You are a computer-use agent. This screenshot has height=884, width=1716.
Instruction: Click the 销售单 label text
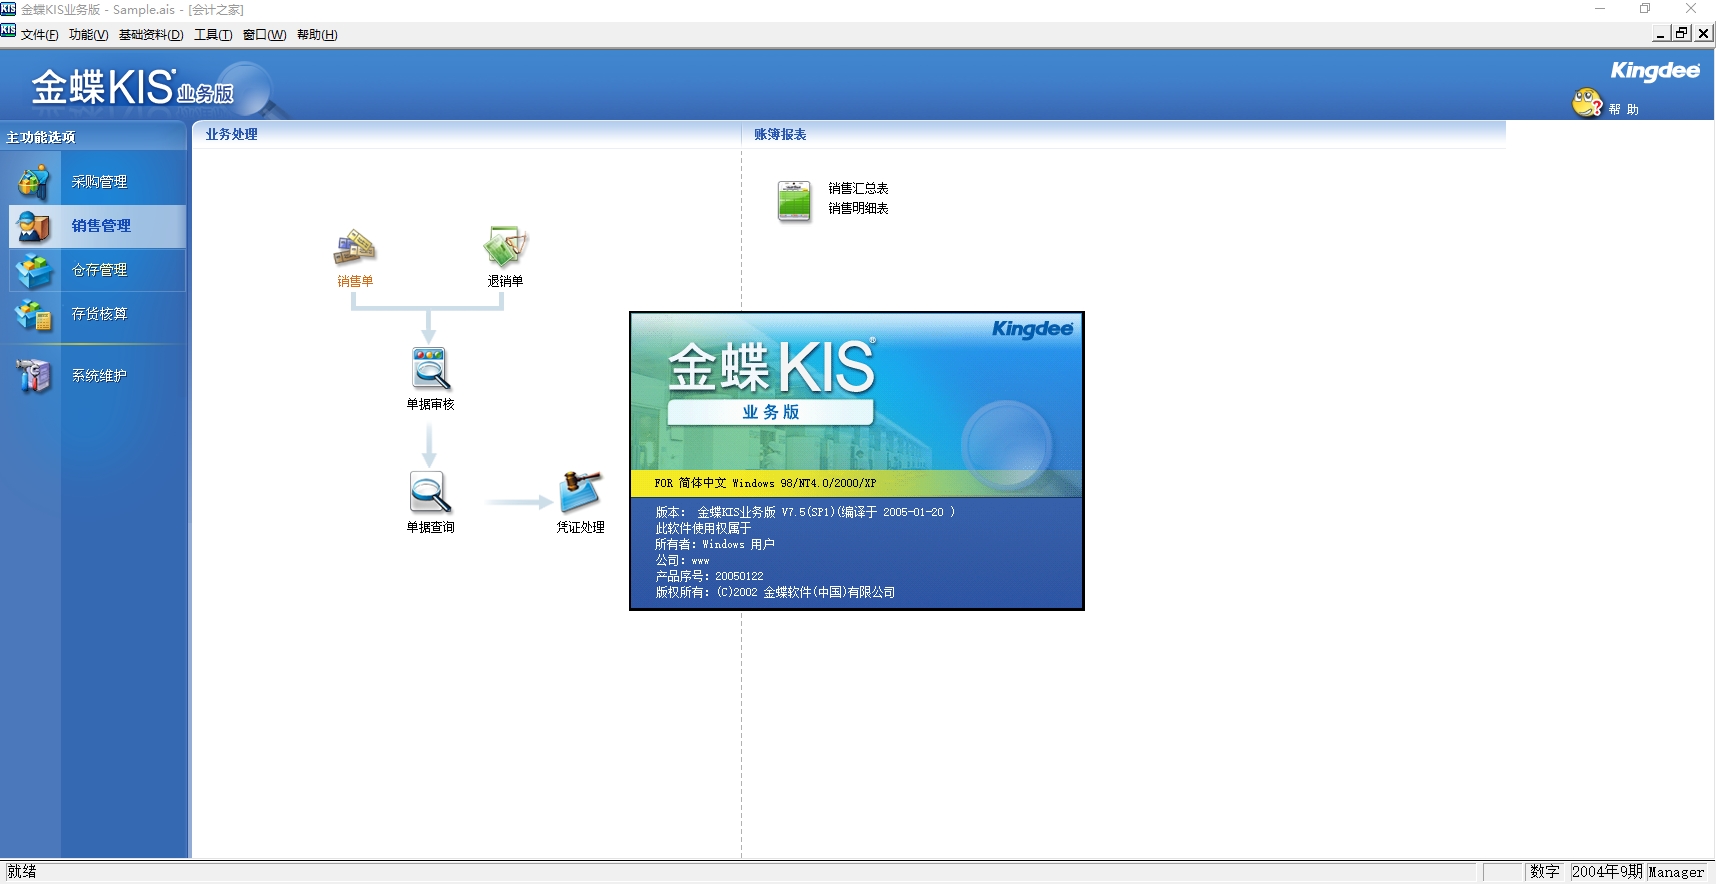tap(355, 281)
